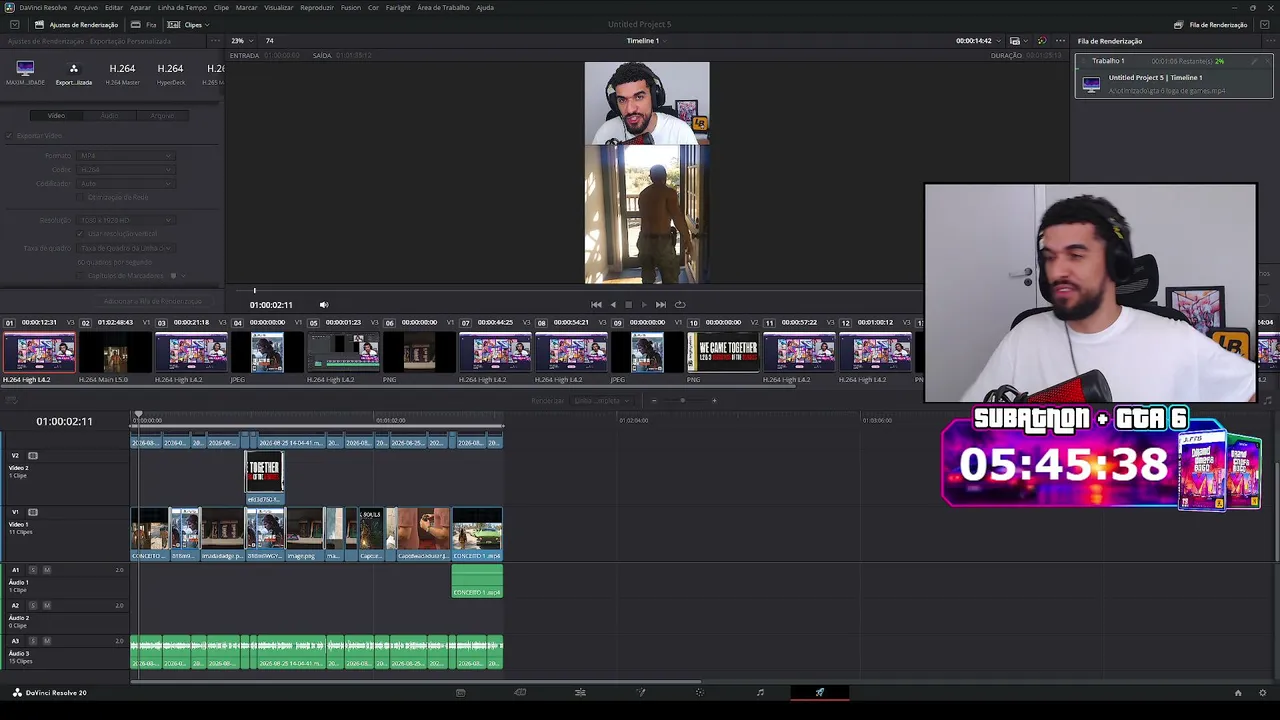Open the Codificador Auto dropdown

[x=126, y=184]
